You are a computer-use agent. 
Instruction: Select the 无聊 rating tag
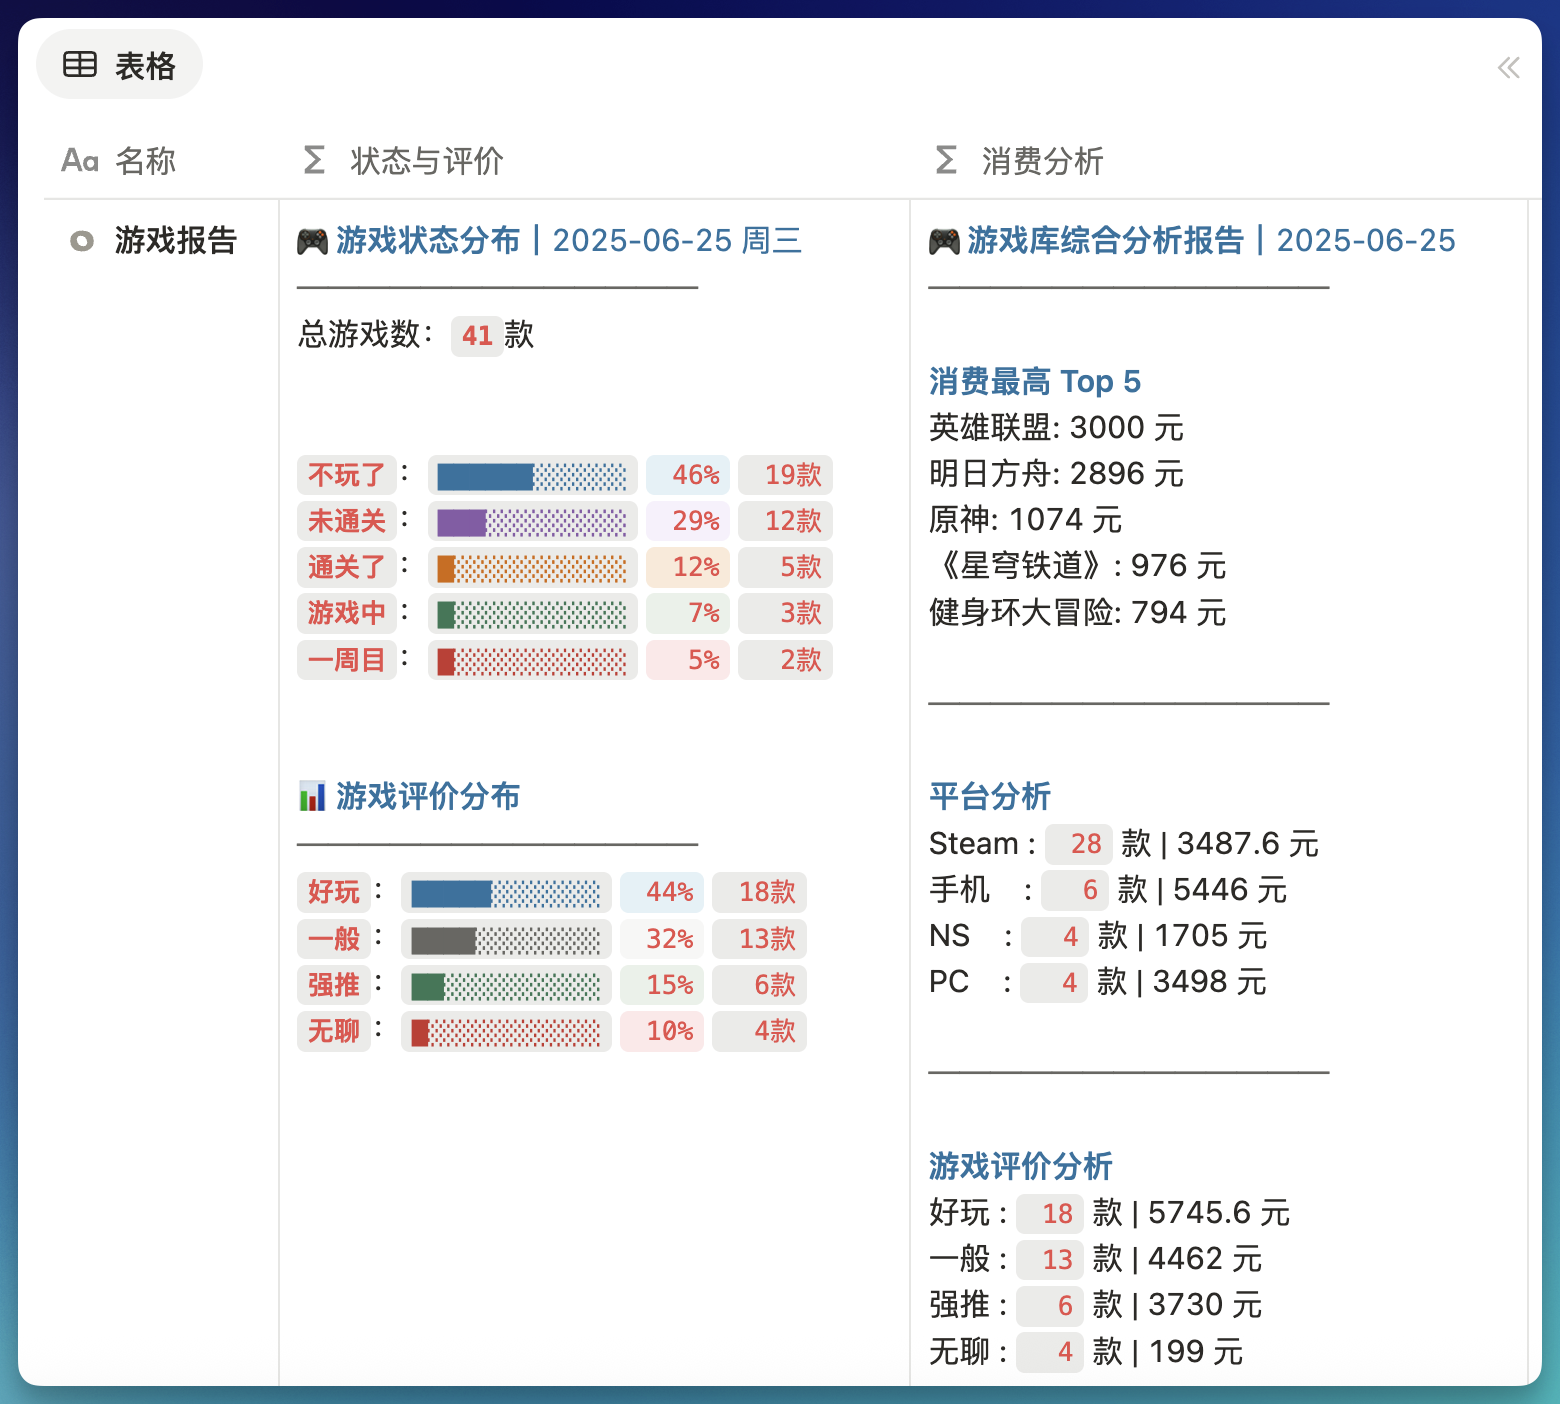tap(334, 1031)
